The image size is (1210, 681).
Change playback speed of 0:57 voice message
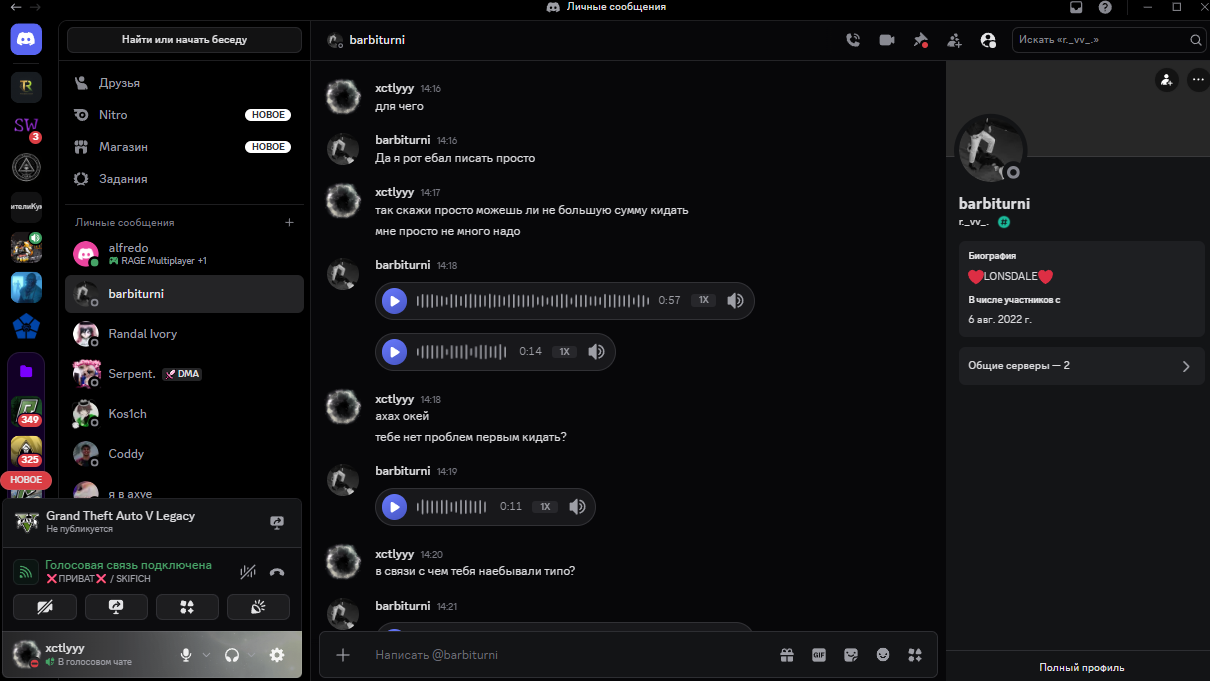click(x=704, y=300)
